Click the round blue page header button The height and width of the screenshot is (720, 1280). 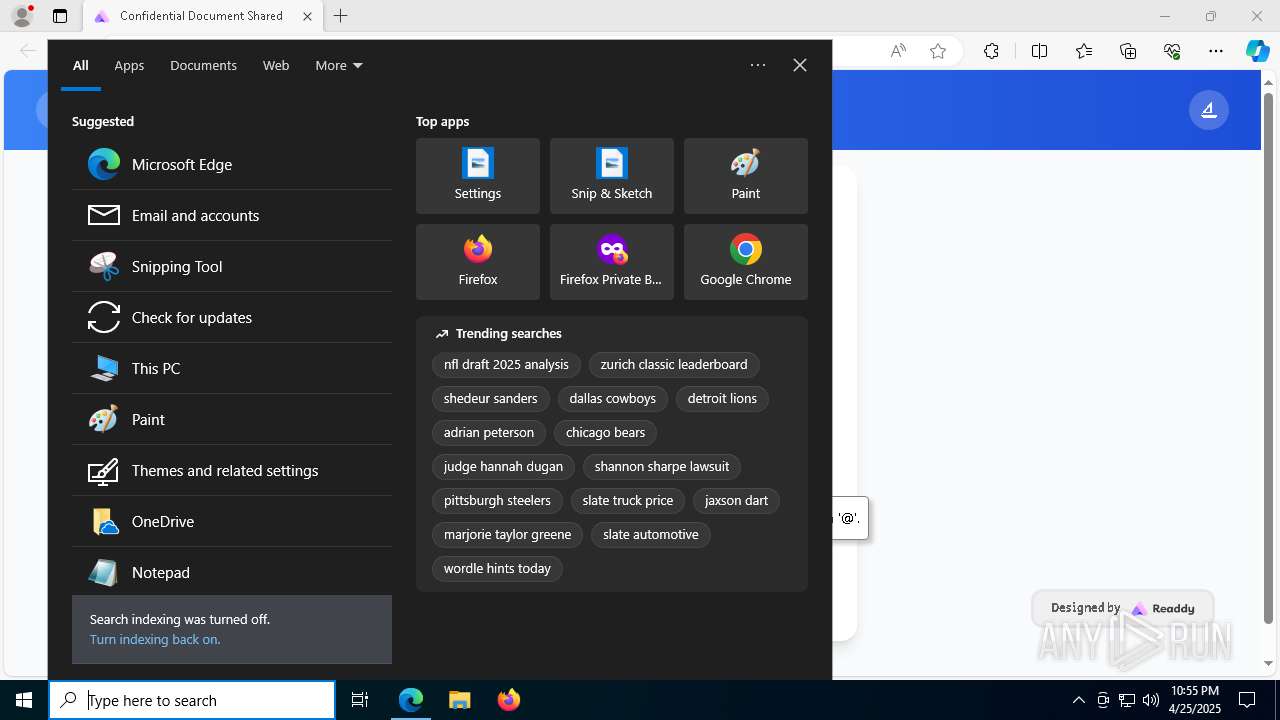(1208, 110)
